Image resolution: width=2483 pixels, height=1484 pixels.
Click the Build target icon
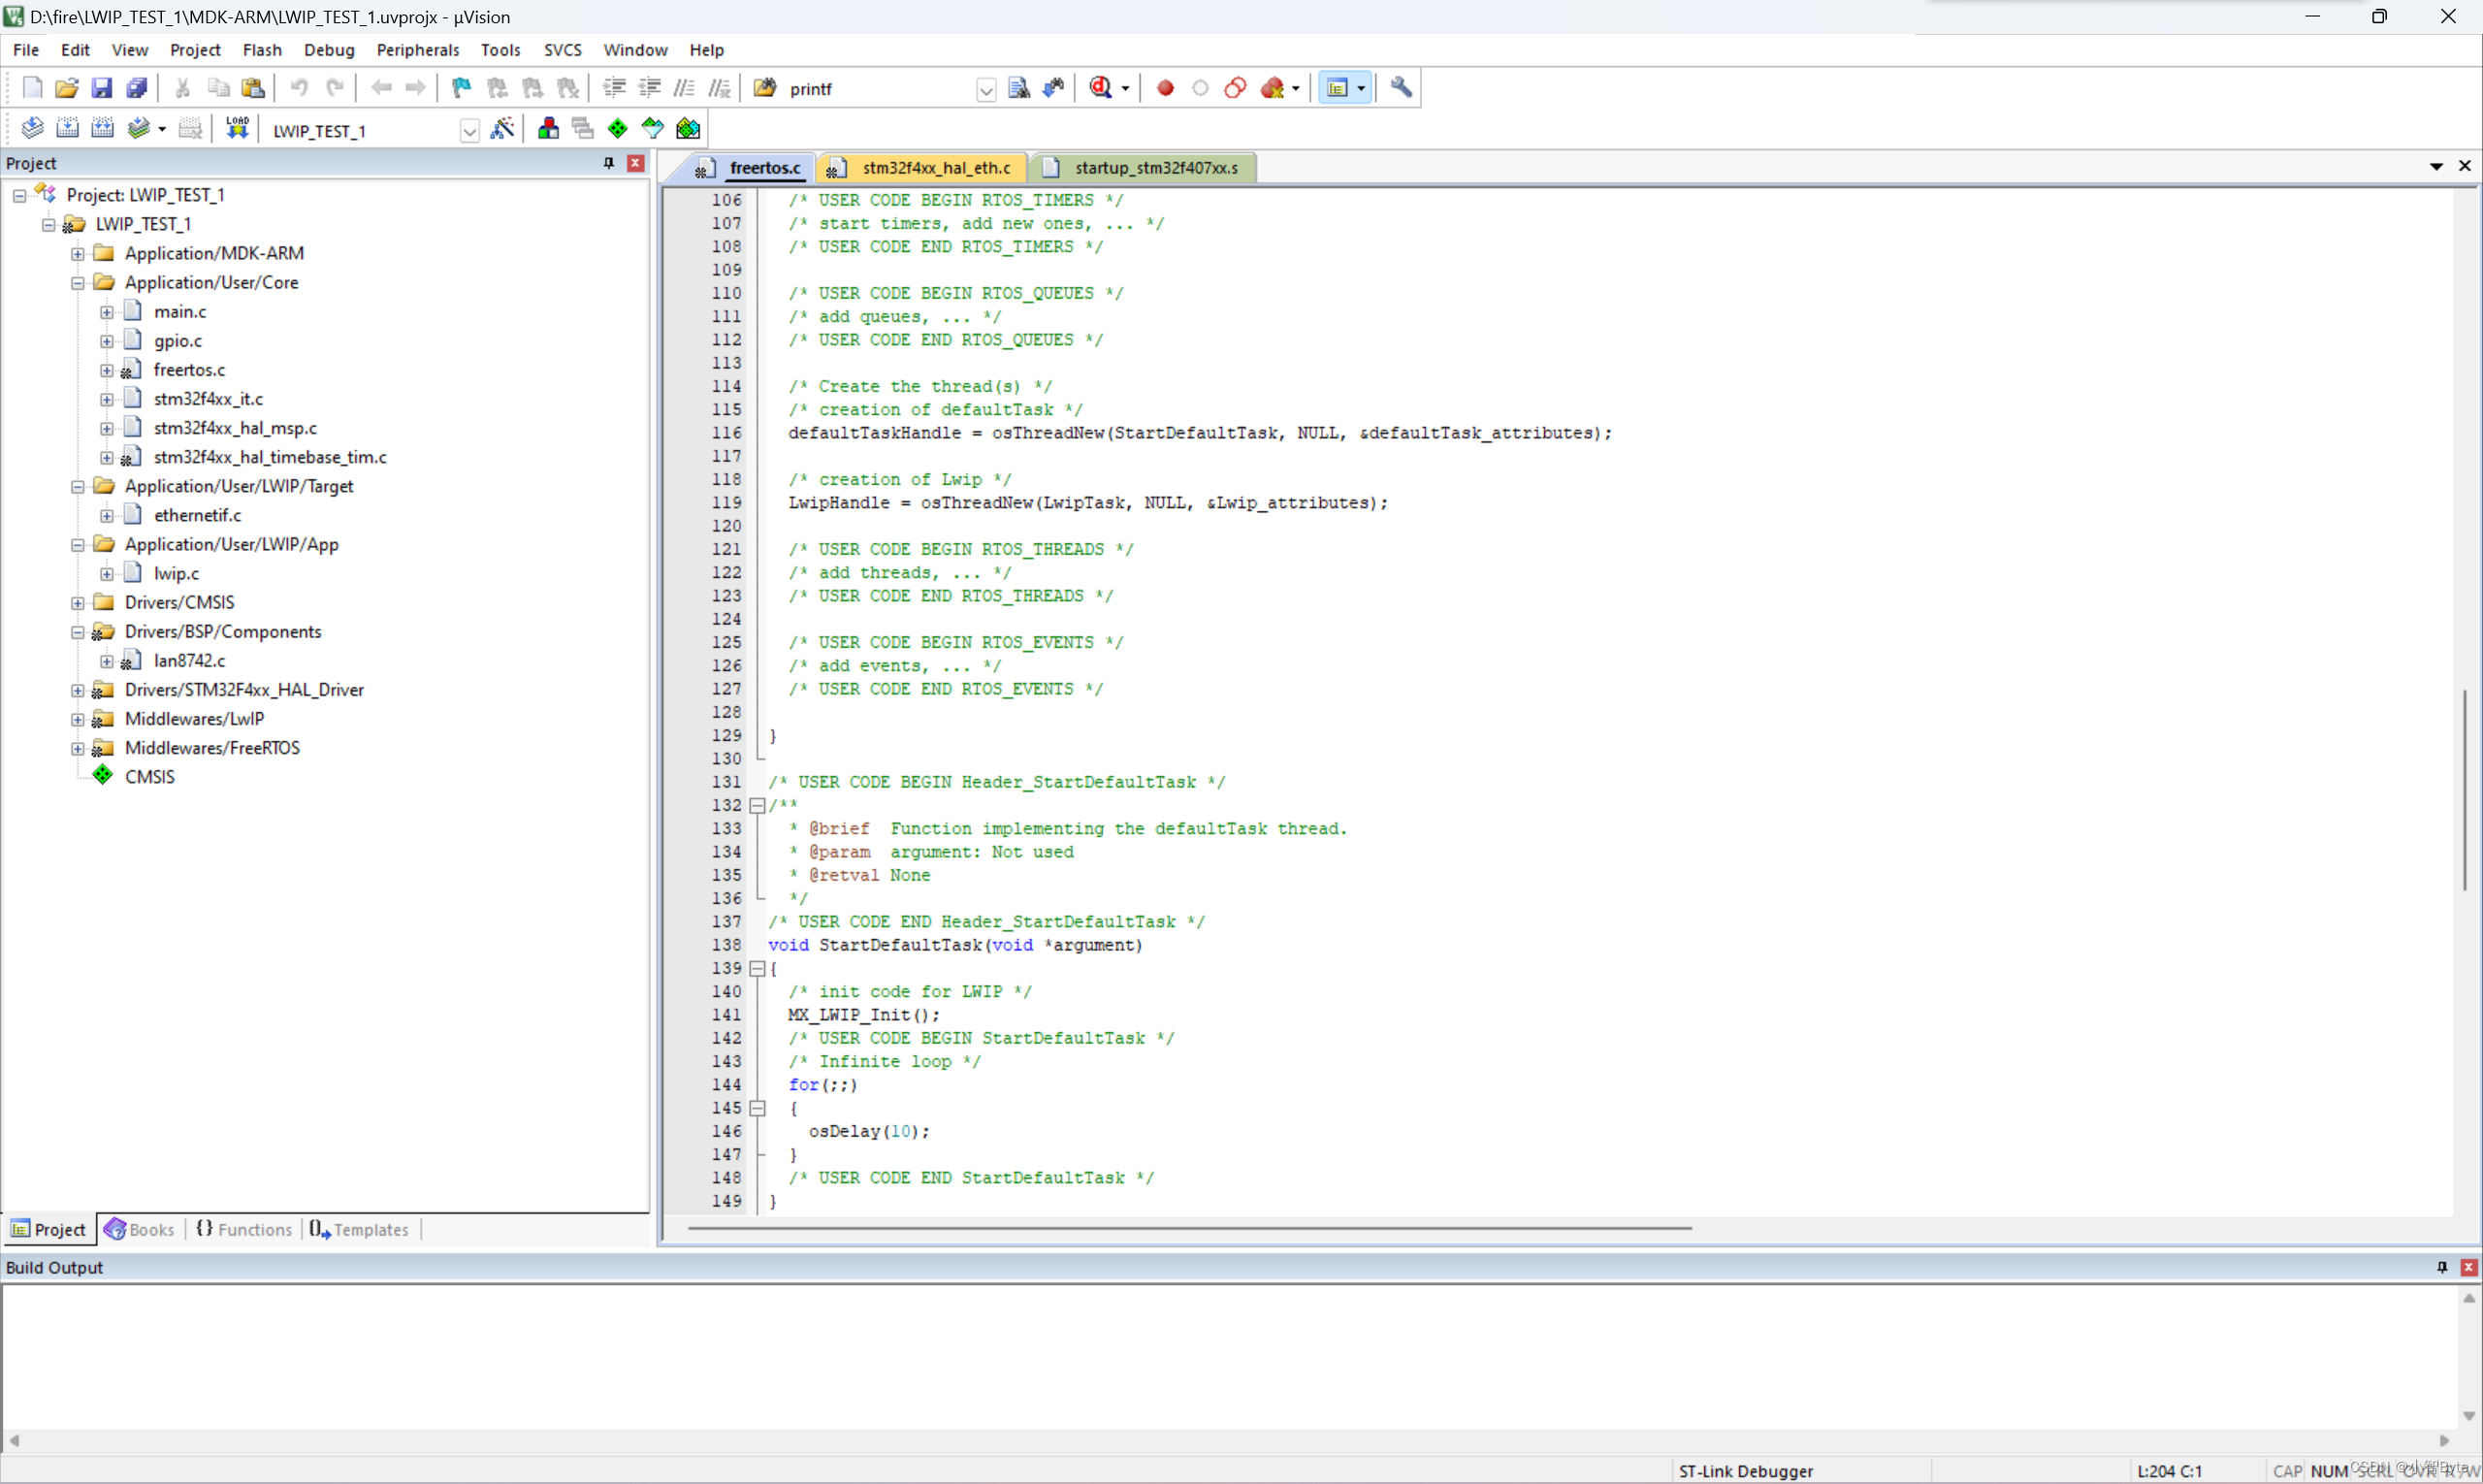(x=67, y=129)
